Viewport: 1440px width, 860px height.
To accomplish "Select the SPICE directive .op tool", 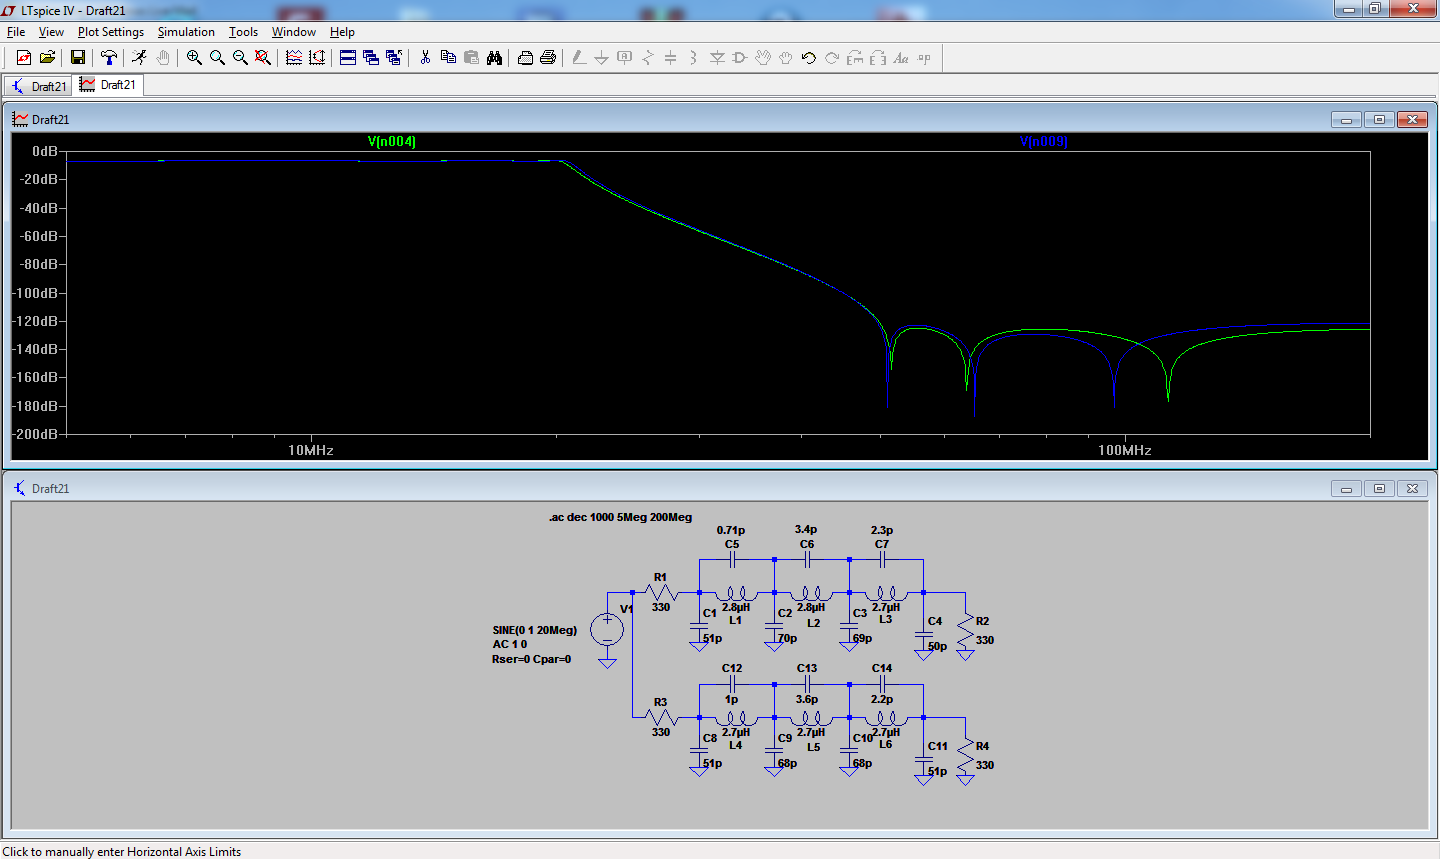I will 924,58.
